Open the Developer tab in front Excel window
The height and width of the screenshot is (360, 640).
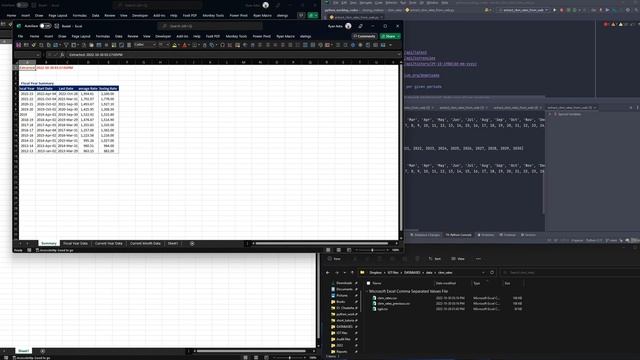click(163, 36)
